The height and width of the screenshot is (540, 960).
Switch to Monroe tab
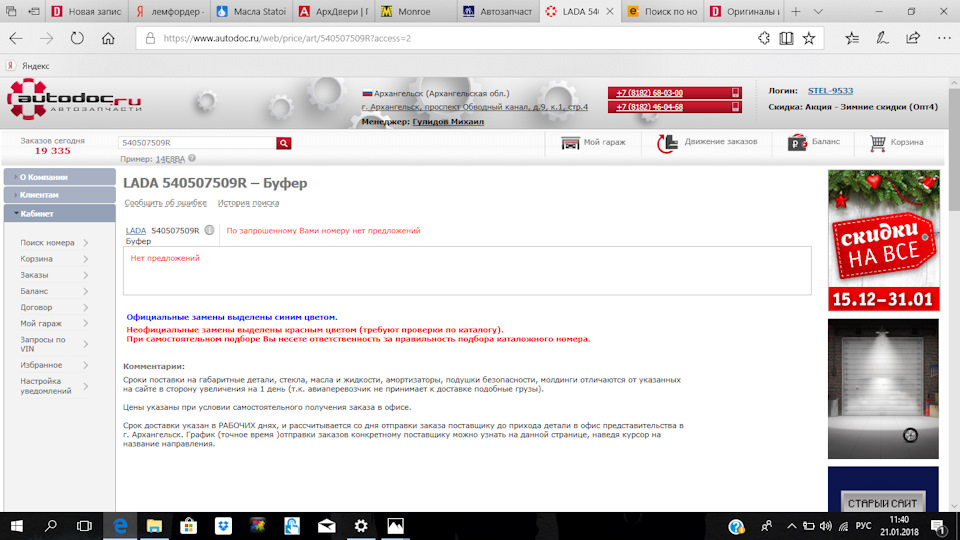point(415,12)
